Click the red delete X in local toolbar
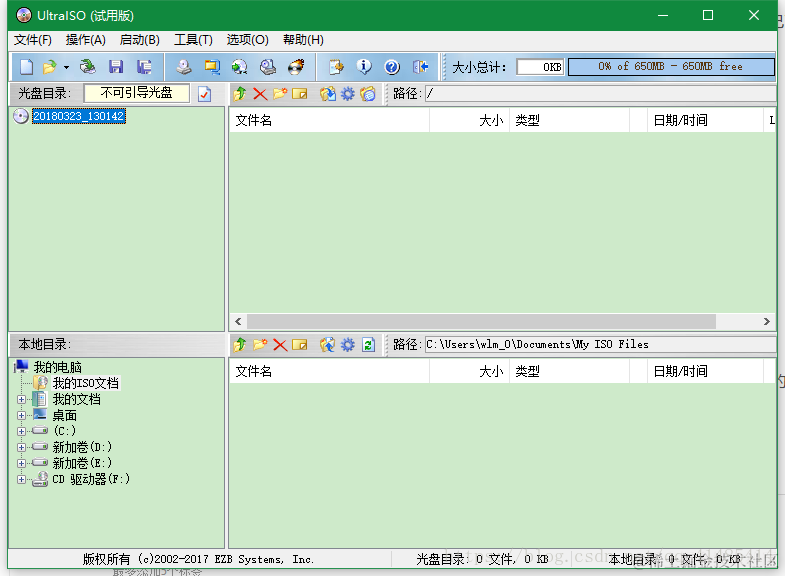Viewport: 785px width, 576px height. point(280,344)
